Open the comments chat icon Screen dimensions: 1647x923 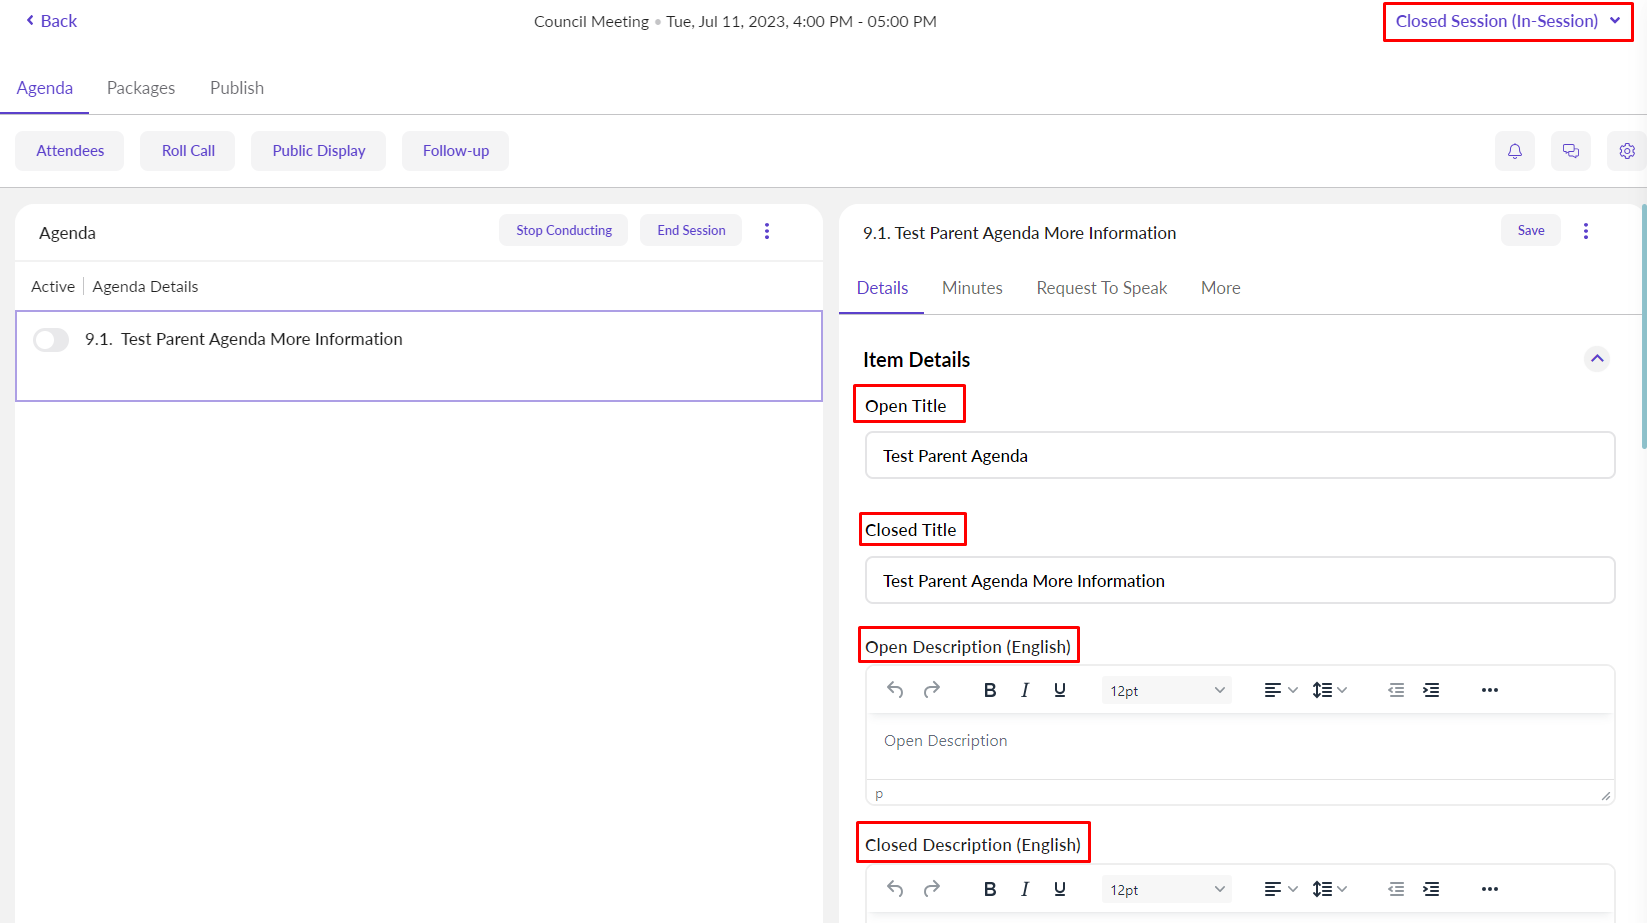[x=1570, y=151]
